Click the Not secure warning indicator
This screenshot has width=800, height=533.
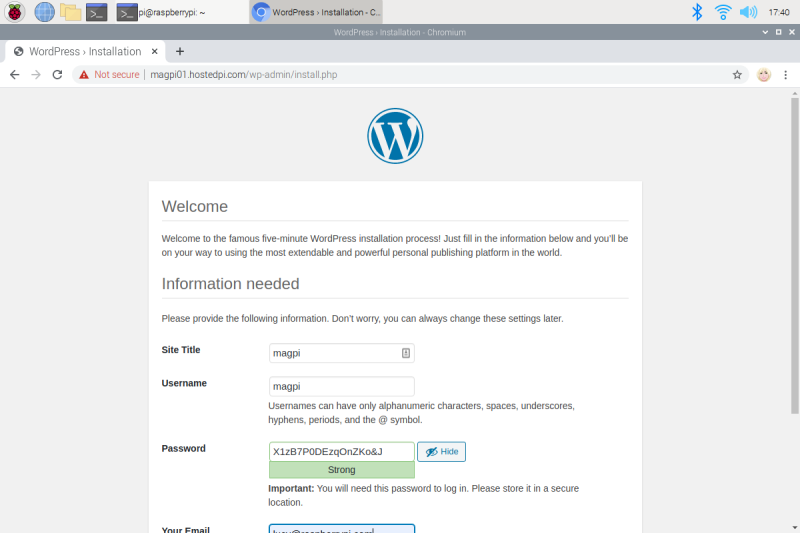[109, 74]
